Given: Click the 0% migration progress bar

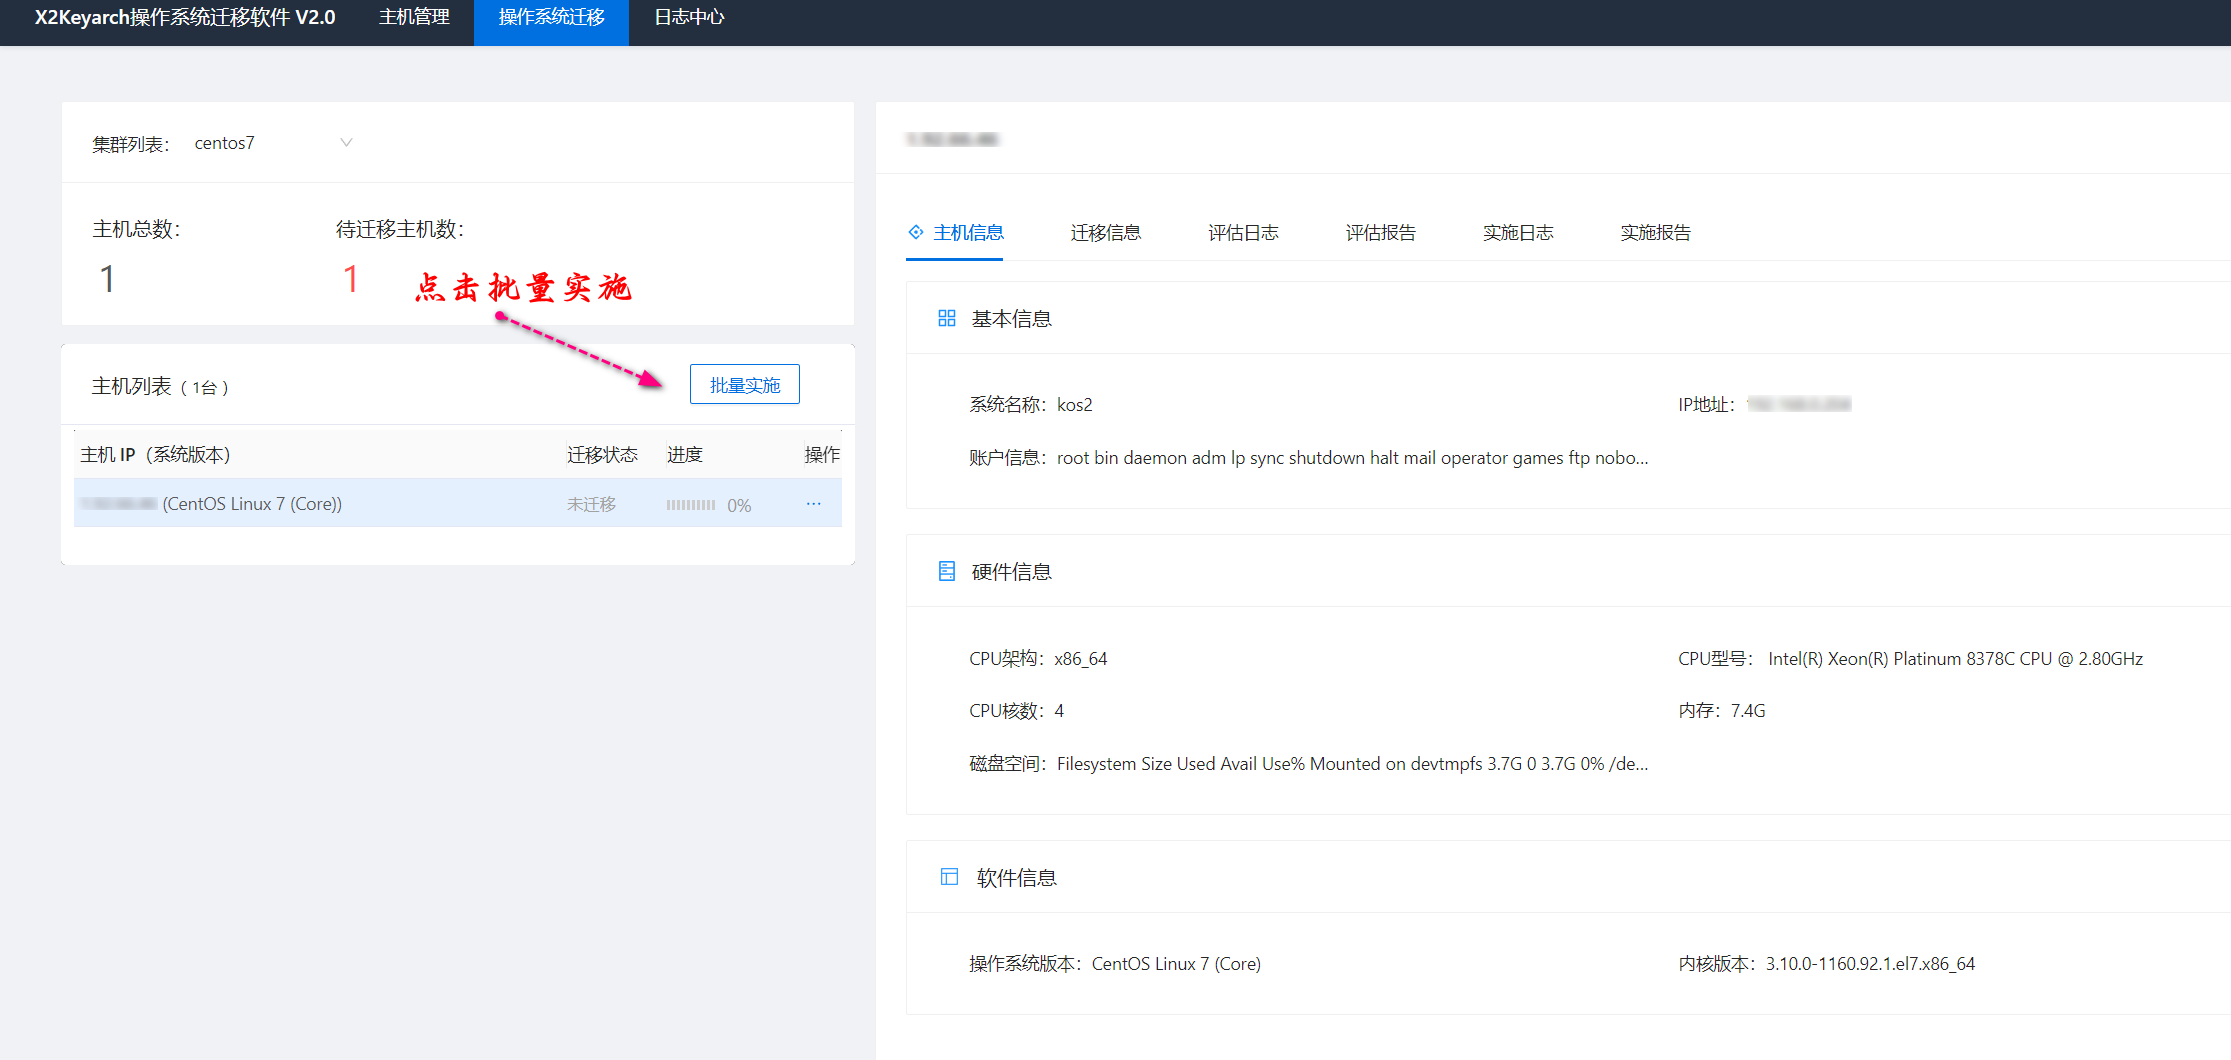Looking at the screenshot, I should [x=691, y=505].
